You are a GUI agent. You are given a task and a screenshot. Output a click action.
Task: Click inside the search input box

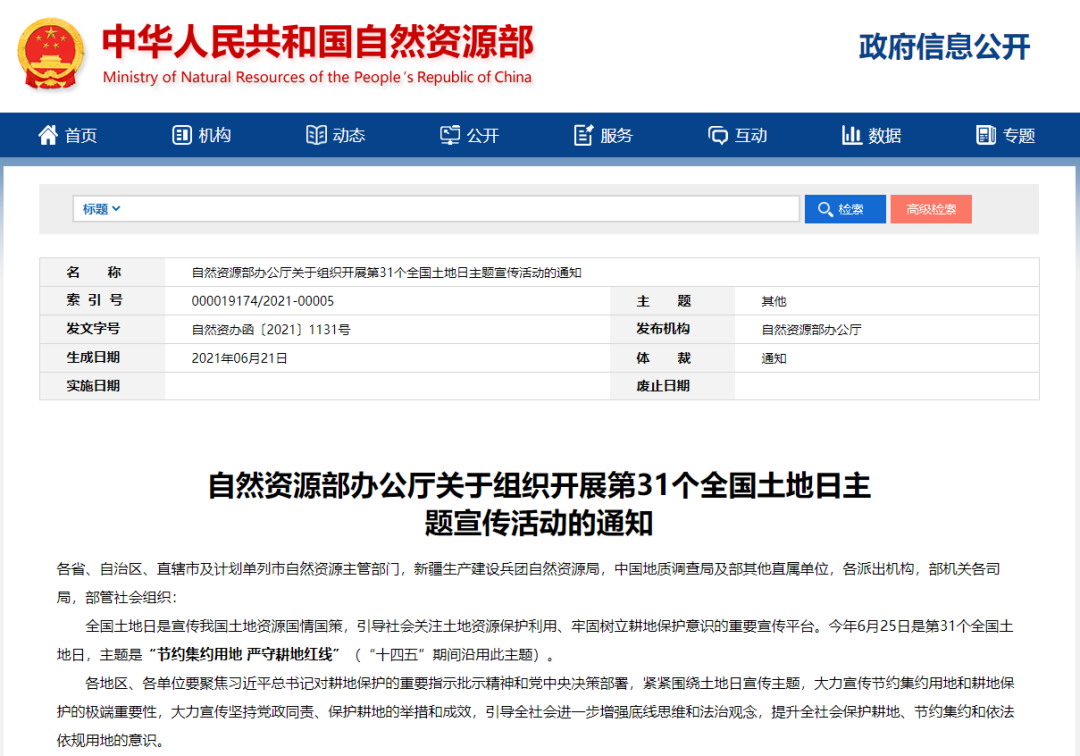[x=450, y=208]
